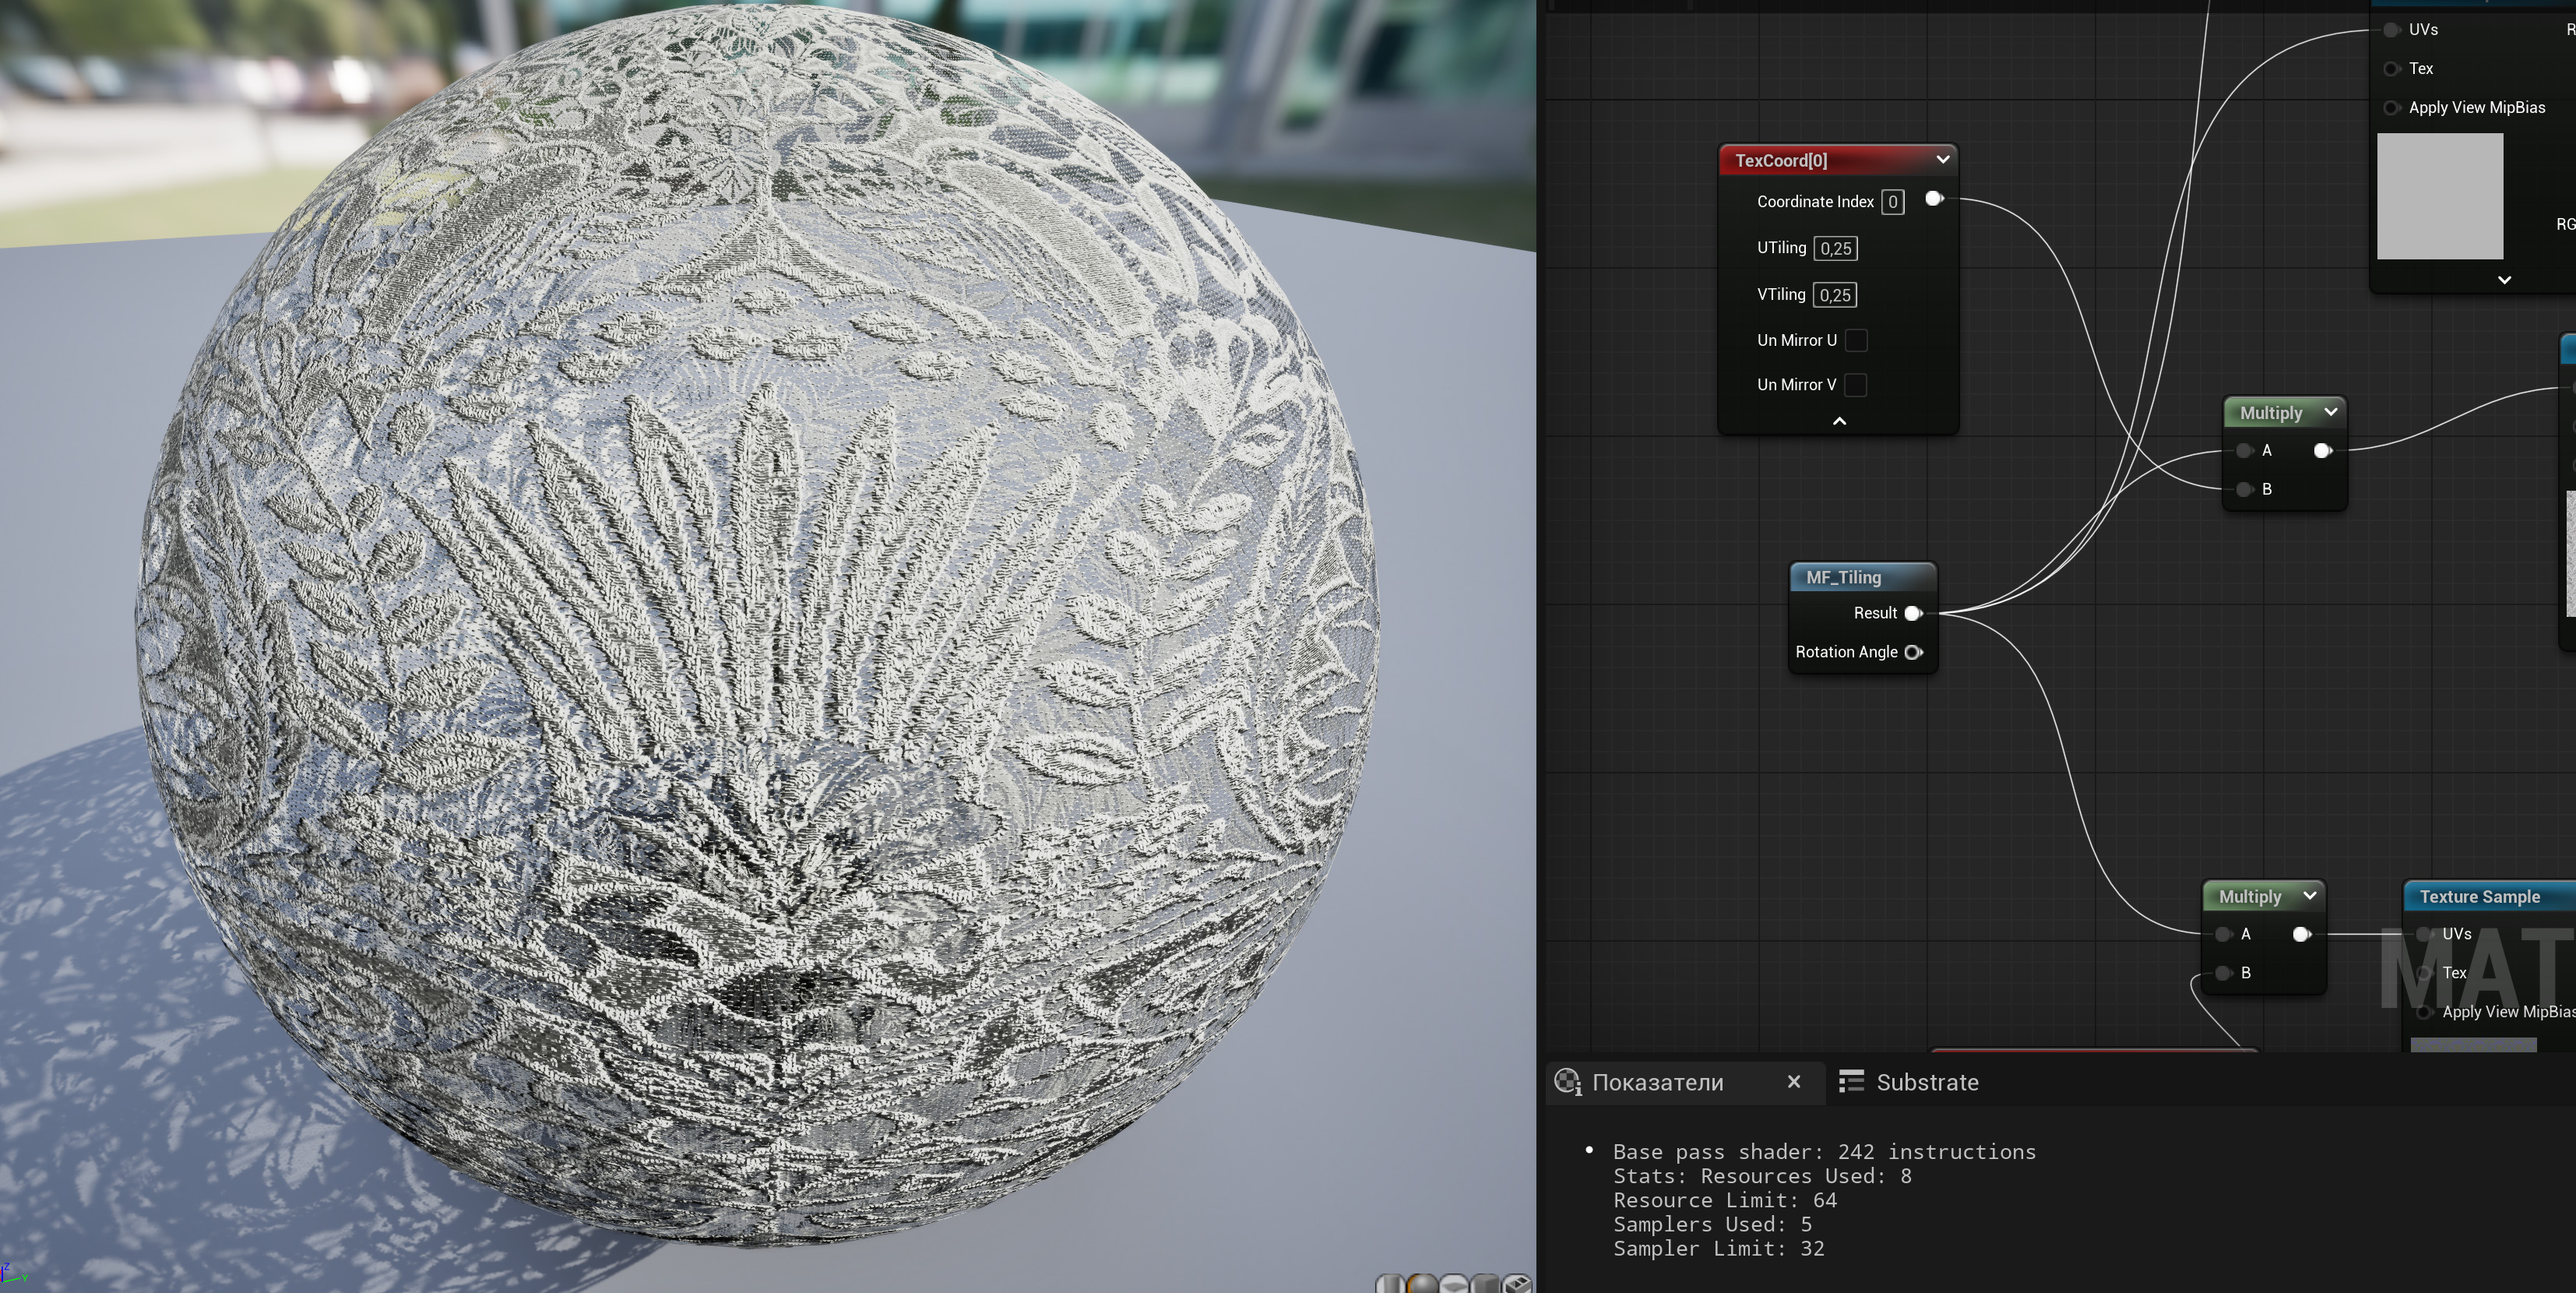Open TexCoord[0] node header dropdown arrow
The width and height of the screenshot is (2576, 1293).
[1942, 159]
